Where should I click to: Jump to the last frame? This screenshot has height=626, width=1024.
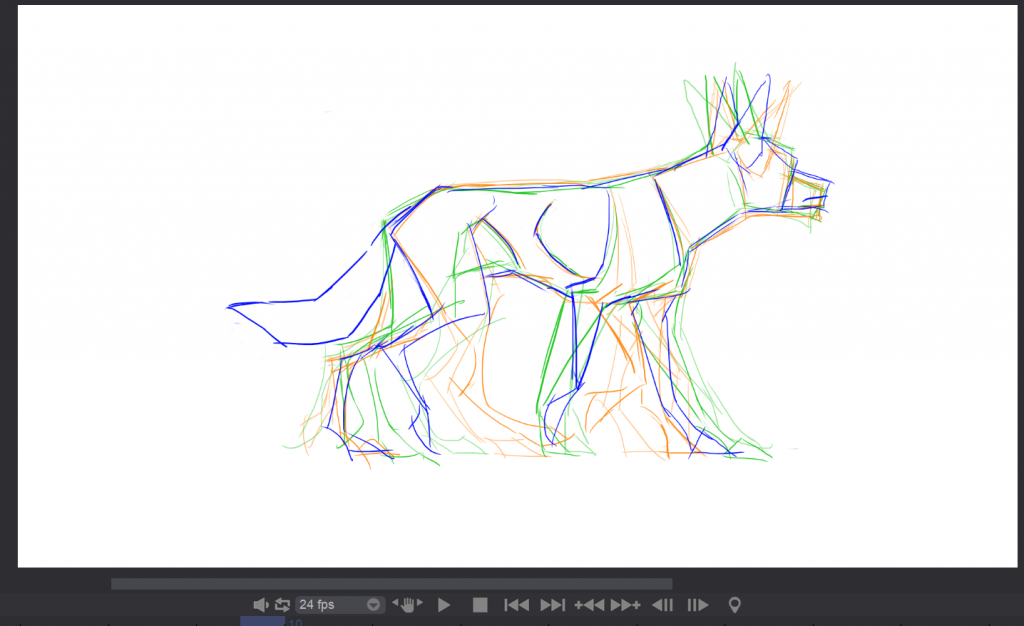[x=552, y=605]
